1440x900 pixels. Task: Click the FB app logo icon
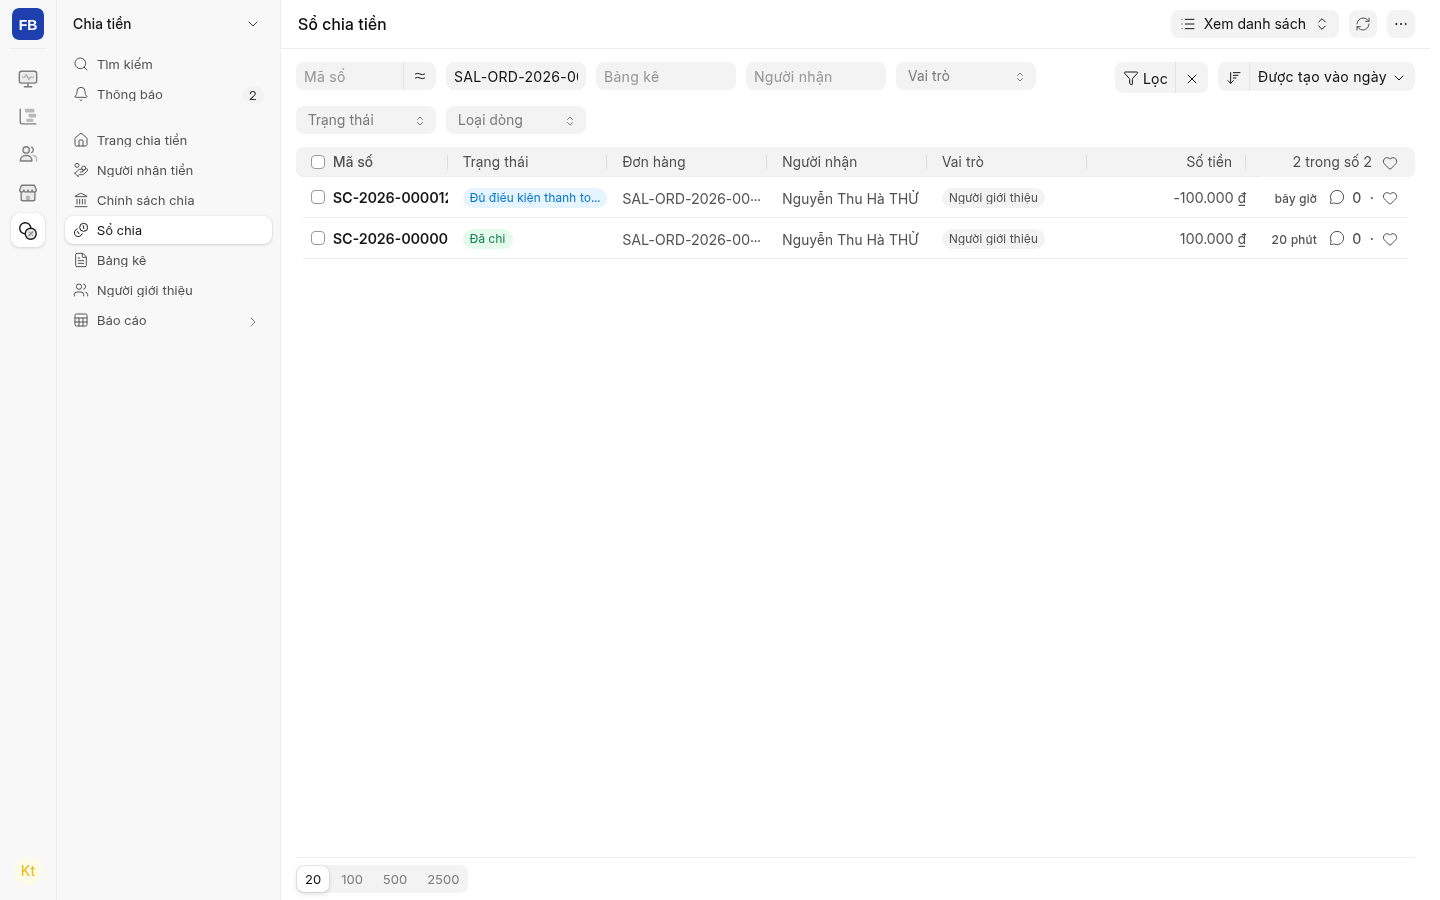point(28,24)
